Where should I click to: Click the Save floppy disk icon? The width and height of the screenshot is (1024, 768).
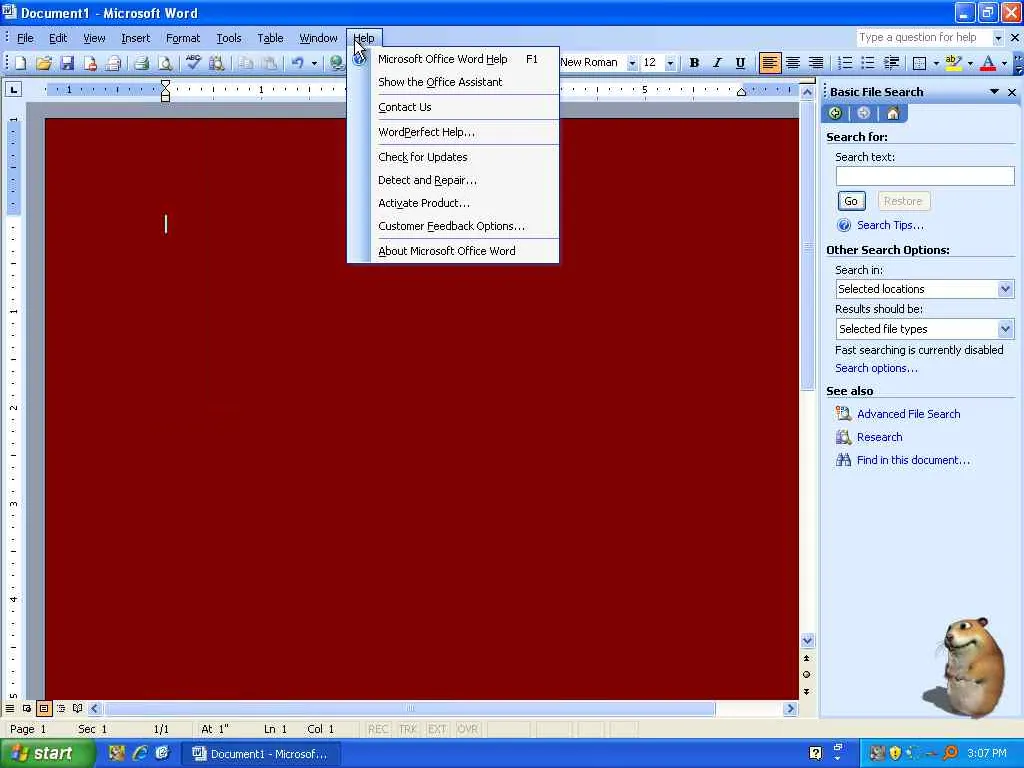point(67,63)
